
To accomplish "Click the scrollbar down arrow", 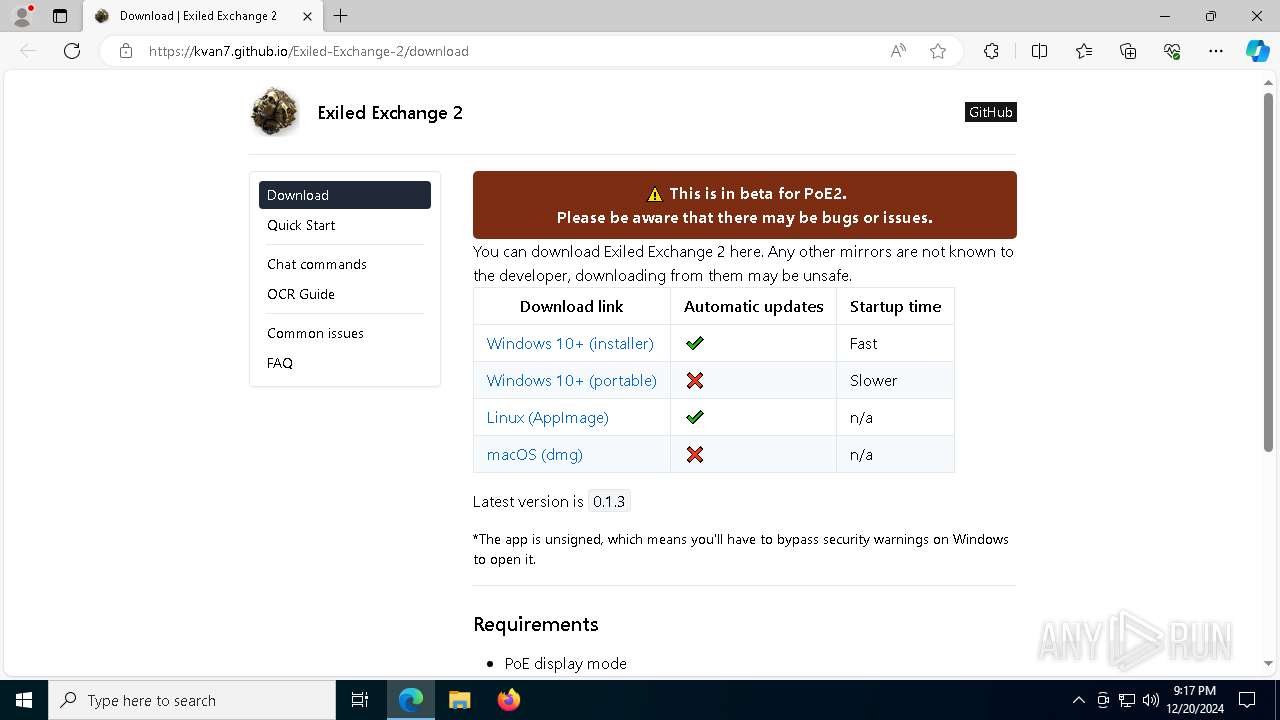I will click(1268, 663).
